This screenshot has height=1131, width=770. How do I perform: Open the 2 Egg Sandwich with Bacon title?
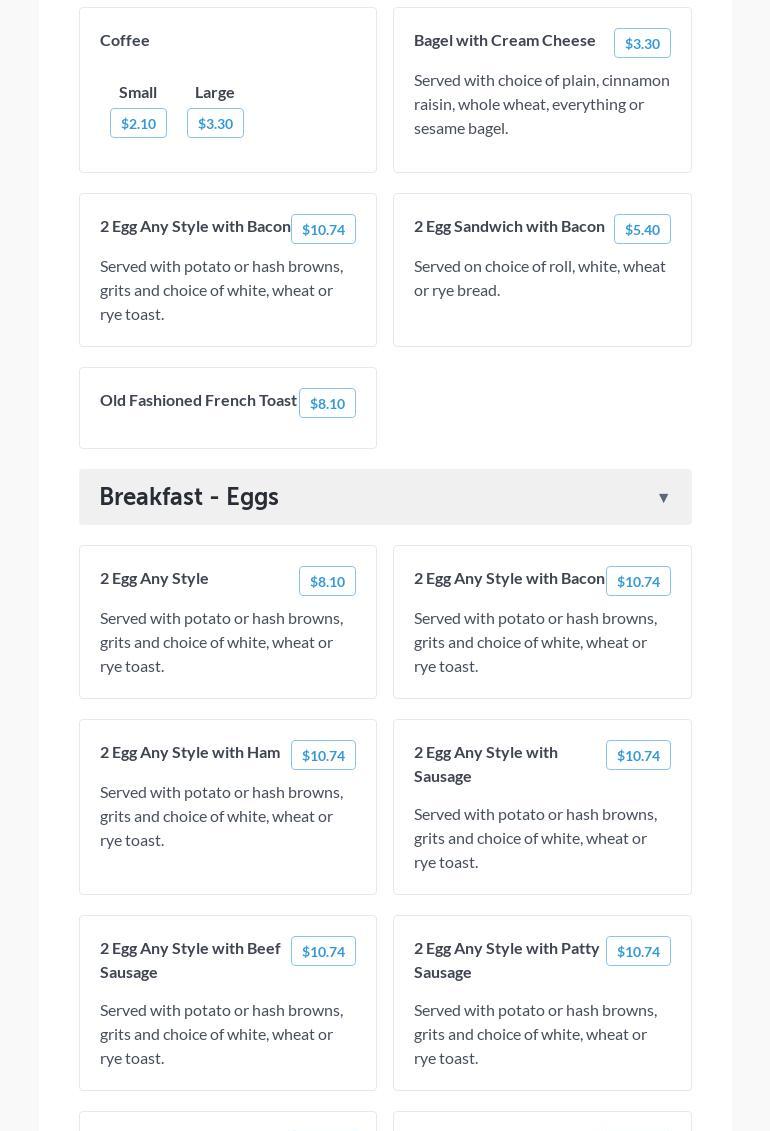tap(509, 226)
